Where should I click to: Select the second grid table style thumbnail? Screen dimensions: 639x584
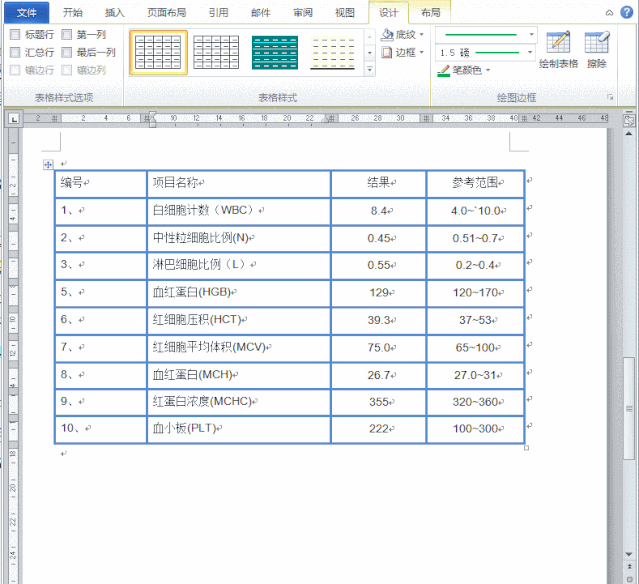(x=216, y=53)
